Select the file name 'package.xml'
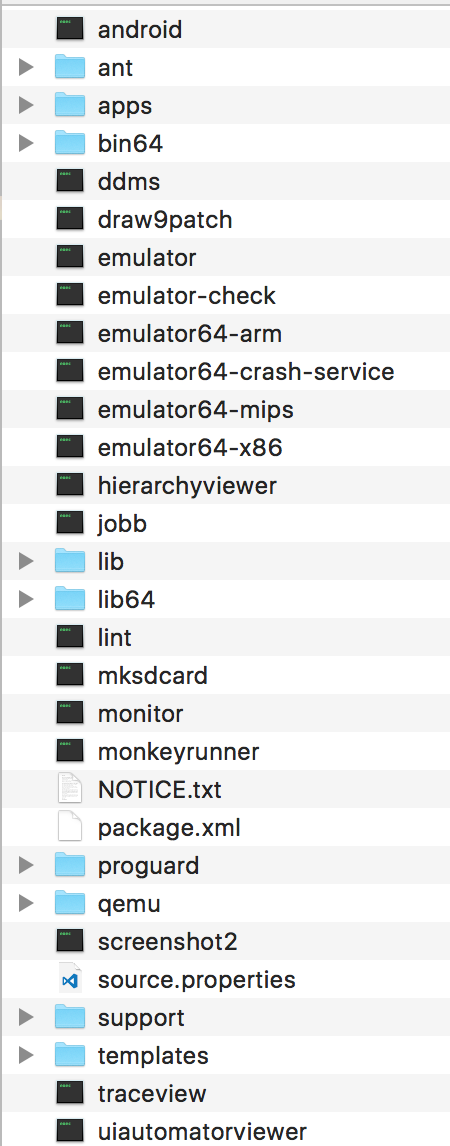The height and width of the screenshot is (1146, 450). click(169, 828)
